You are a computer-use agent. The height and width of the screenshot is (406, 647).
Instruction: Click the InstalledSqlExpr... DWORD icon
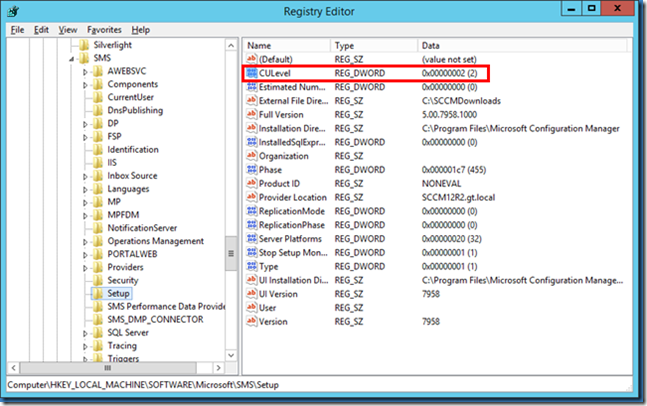[252, 142]
